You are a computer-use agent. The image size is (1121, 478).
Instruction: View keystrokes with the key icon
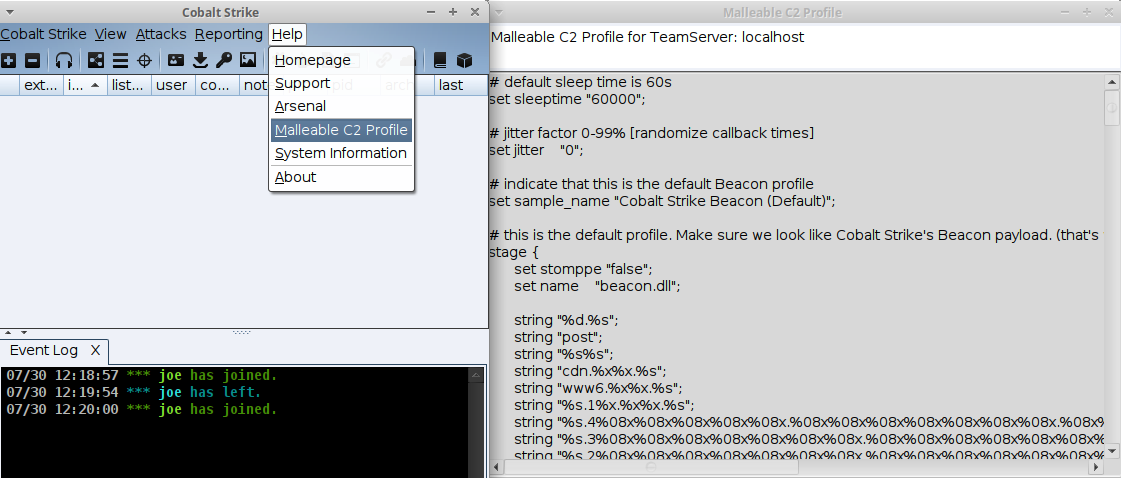(224, 61)
